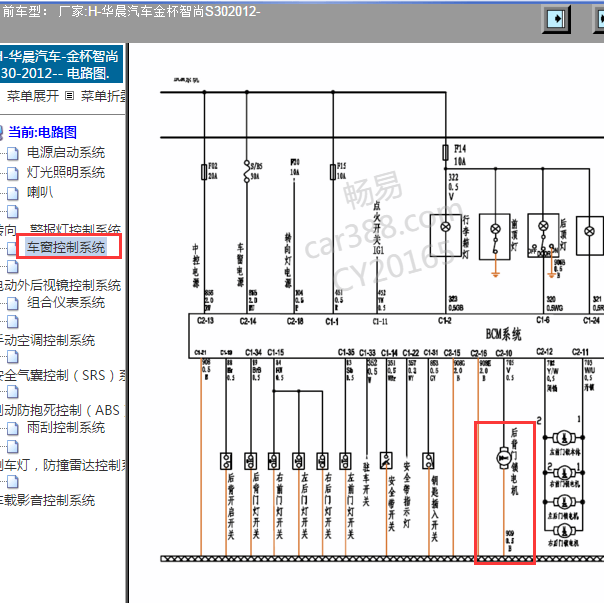Click the 中控电源 label
The width and height of the screenshot is (604, 603).
196,266
